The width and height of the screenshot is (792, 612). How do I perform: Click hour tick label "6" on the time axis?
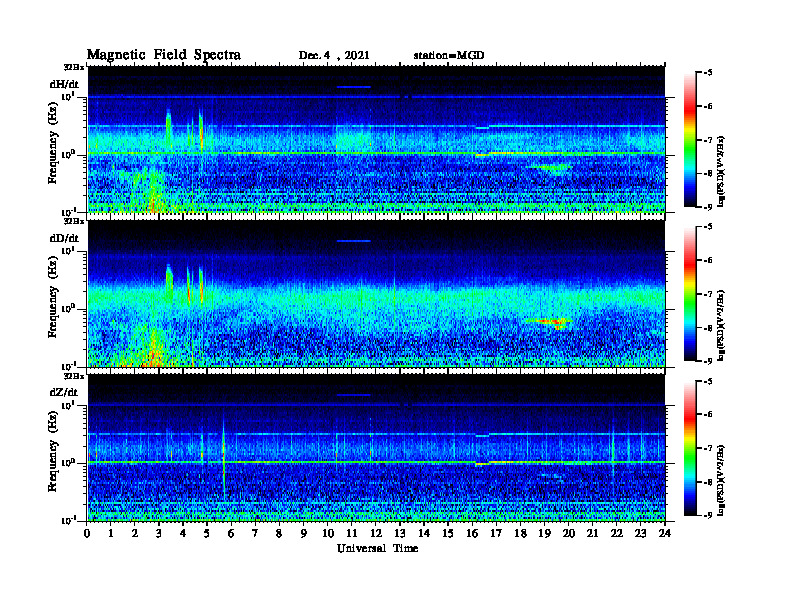pyautogui.click(x=231, y=534)
